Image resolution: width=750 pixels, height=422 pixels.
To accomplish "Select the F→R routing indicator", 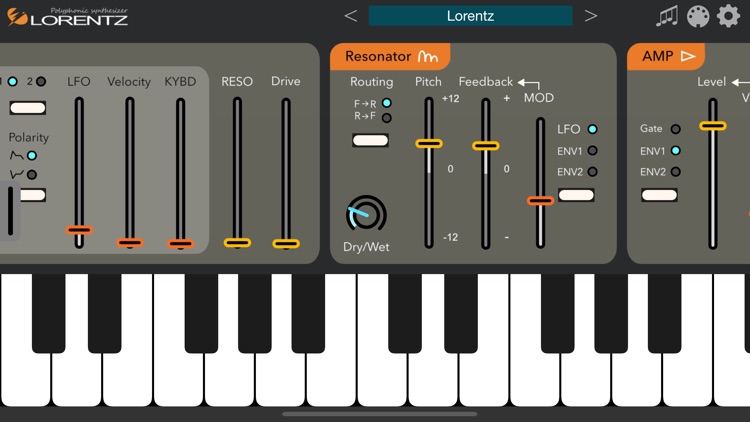I will [386, 103].
